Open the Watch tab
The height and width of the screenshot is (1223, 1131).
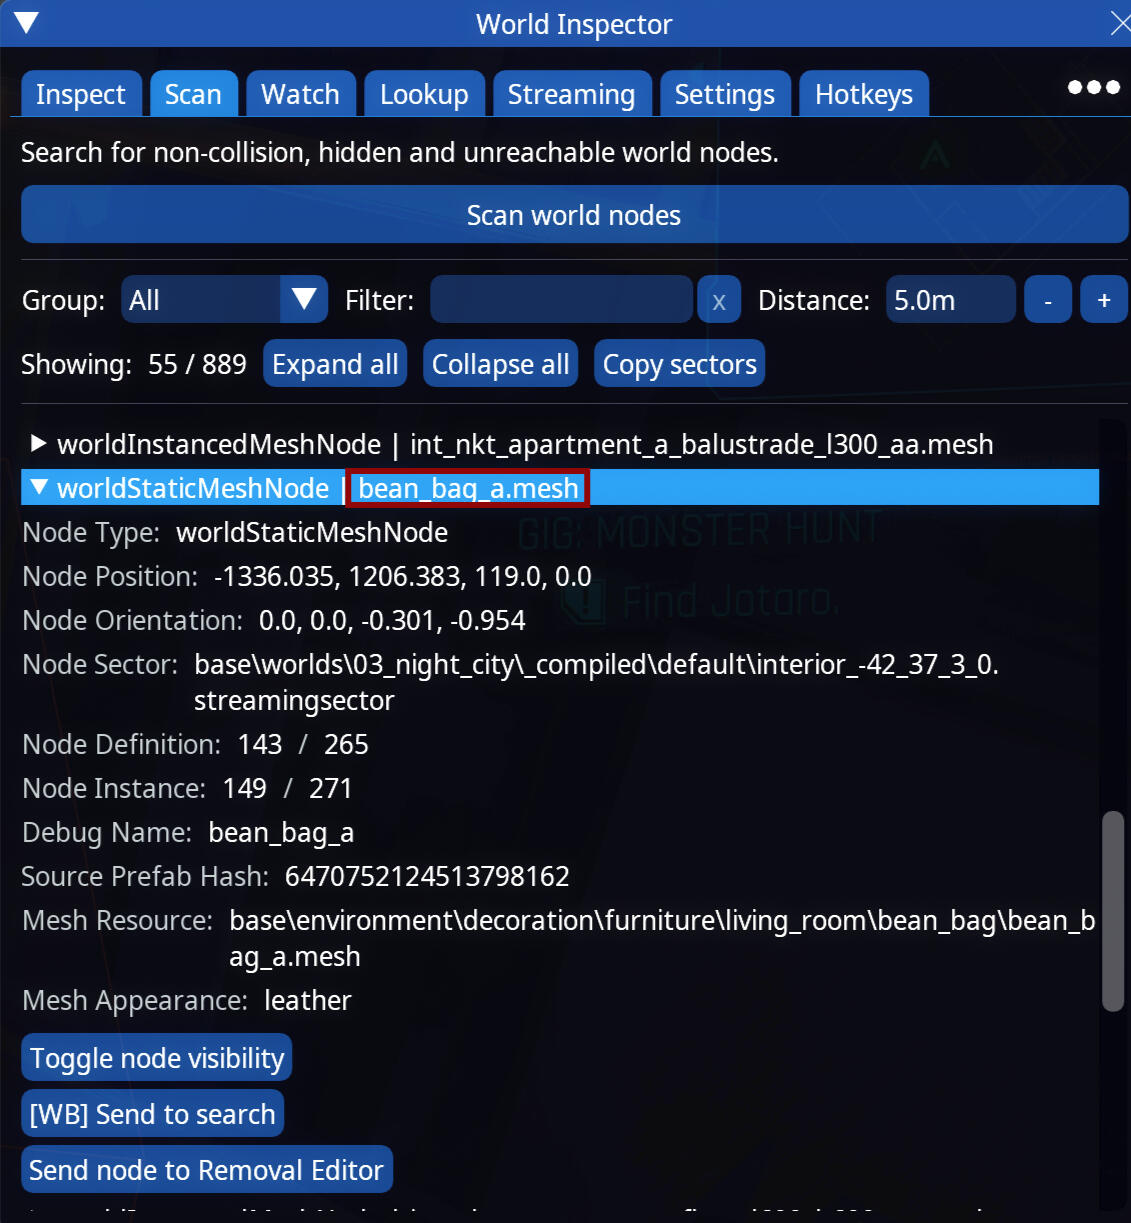[x=300, y=95]
